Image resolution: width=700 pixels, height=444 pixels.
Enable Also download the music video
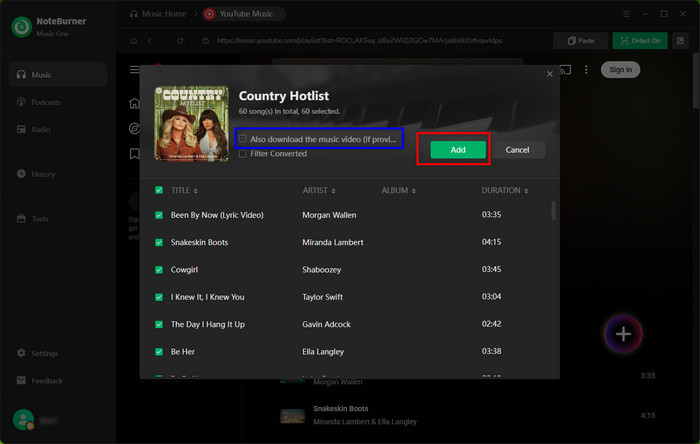(242, 139)
